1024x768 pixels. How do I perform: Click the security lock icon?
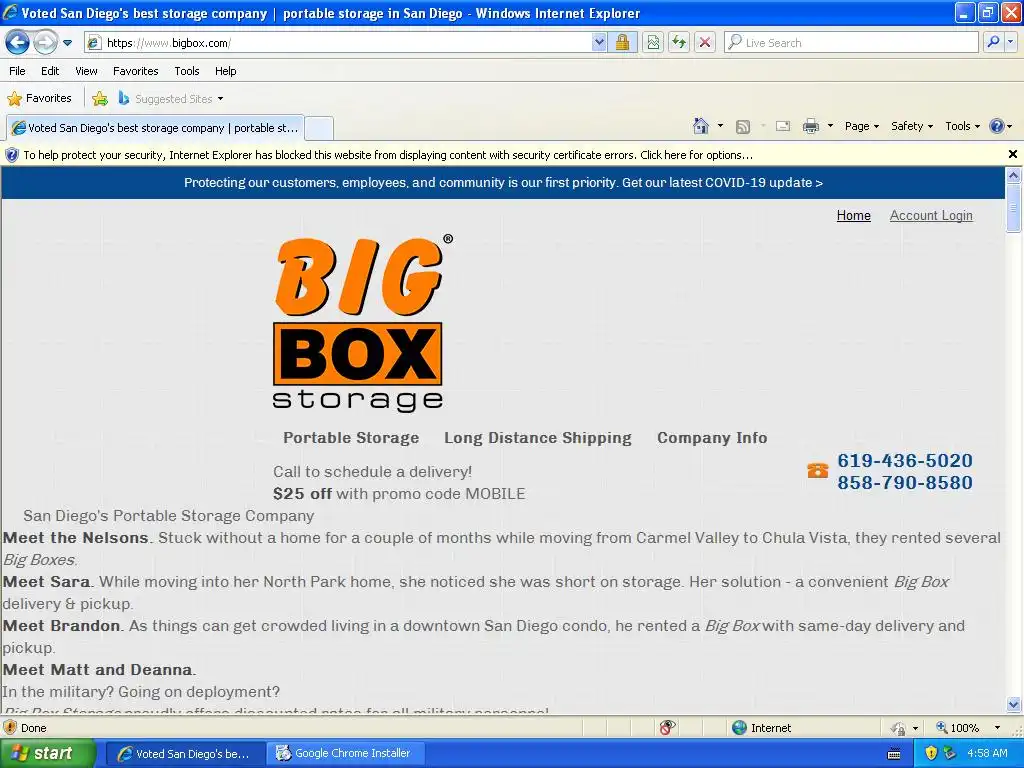coord(622,43)
